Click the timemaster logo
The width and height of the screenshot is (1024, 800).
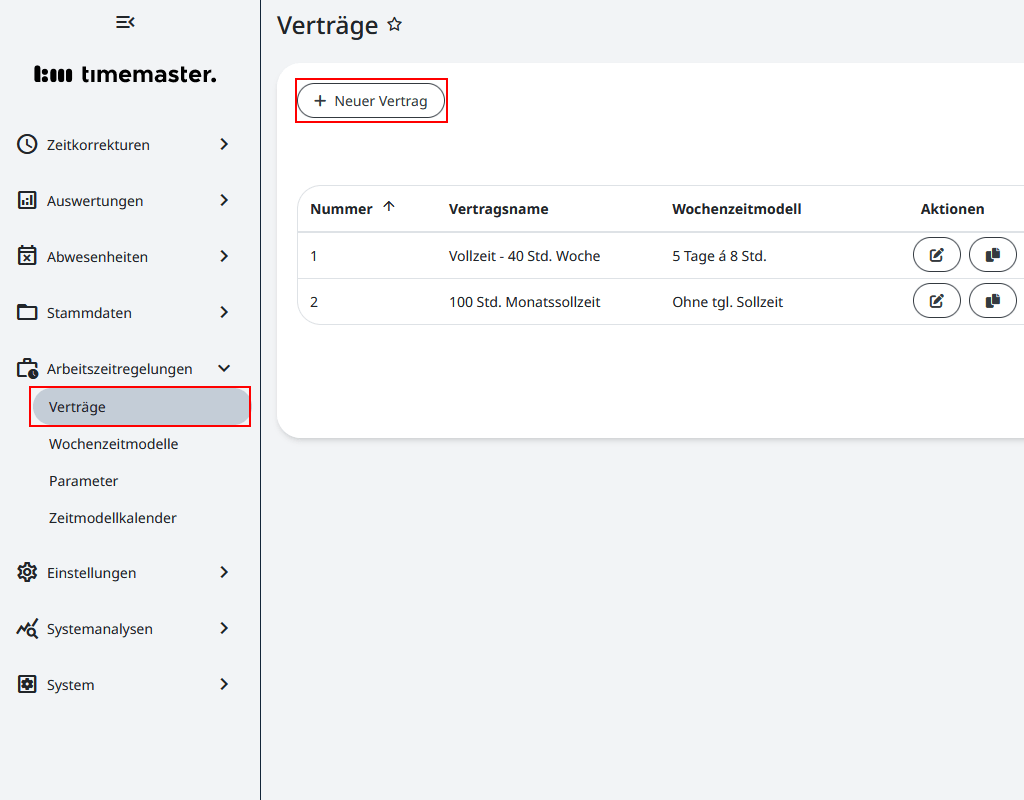pyautogui.click(x=125, y=74)
